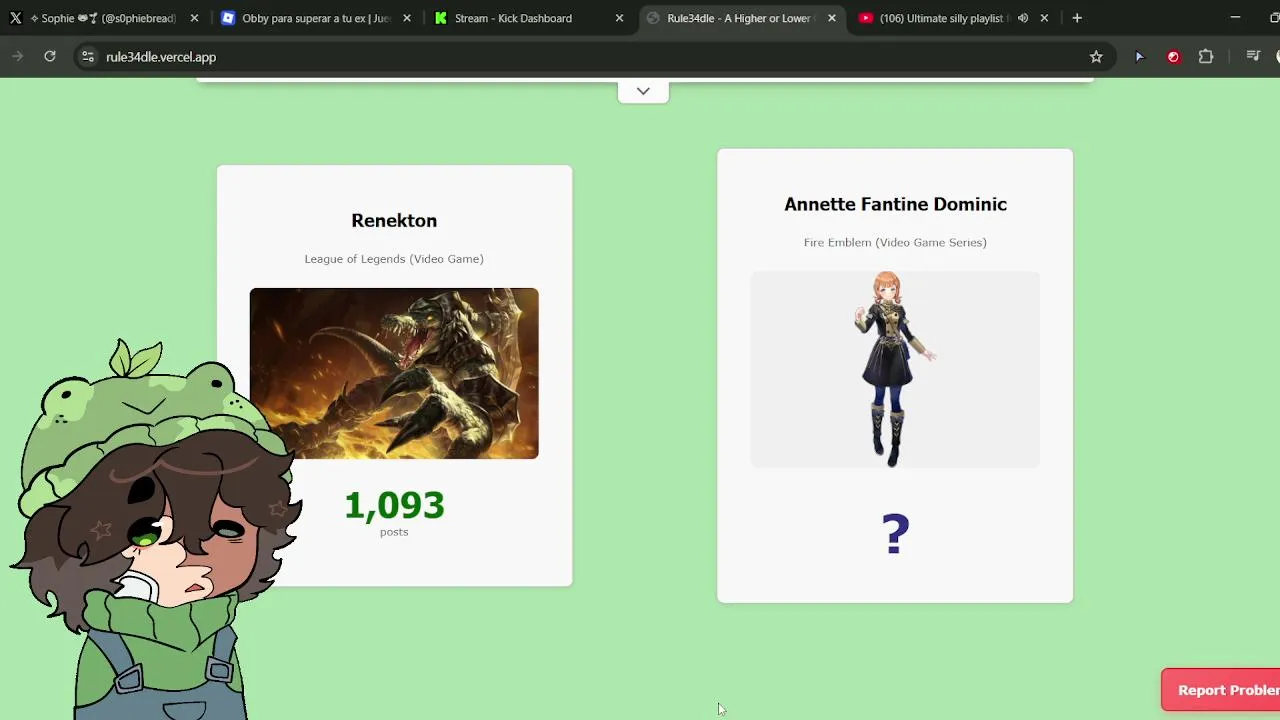Bookmark this page with the star icon
The width and height of the screenshot is (1280, 720).
click(x=1096, y=57)
